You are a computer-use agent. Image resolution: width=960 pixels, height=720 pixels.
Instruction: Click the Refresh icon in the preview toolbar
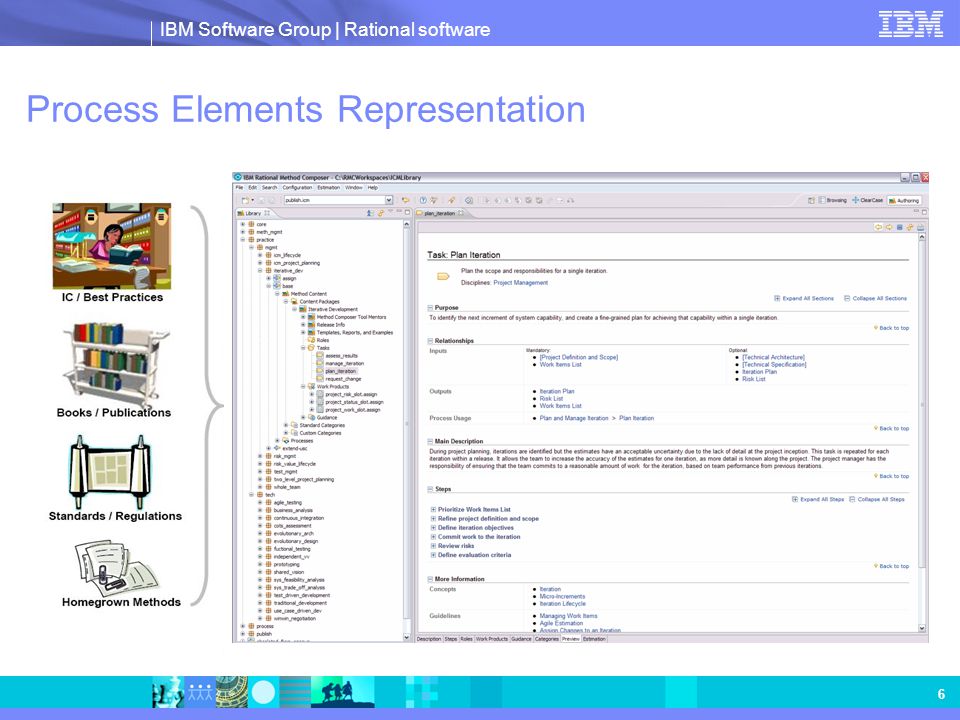pyautogui.click(x=910, y=227)
